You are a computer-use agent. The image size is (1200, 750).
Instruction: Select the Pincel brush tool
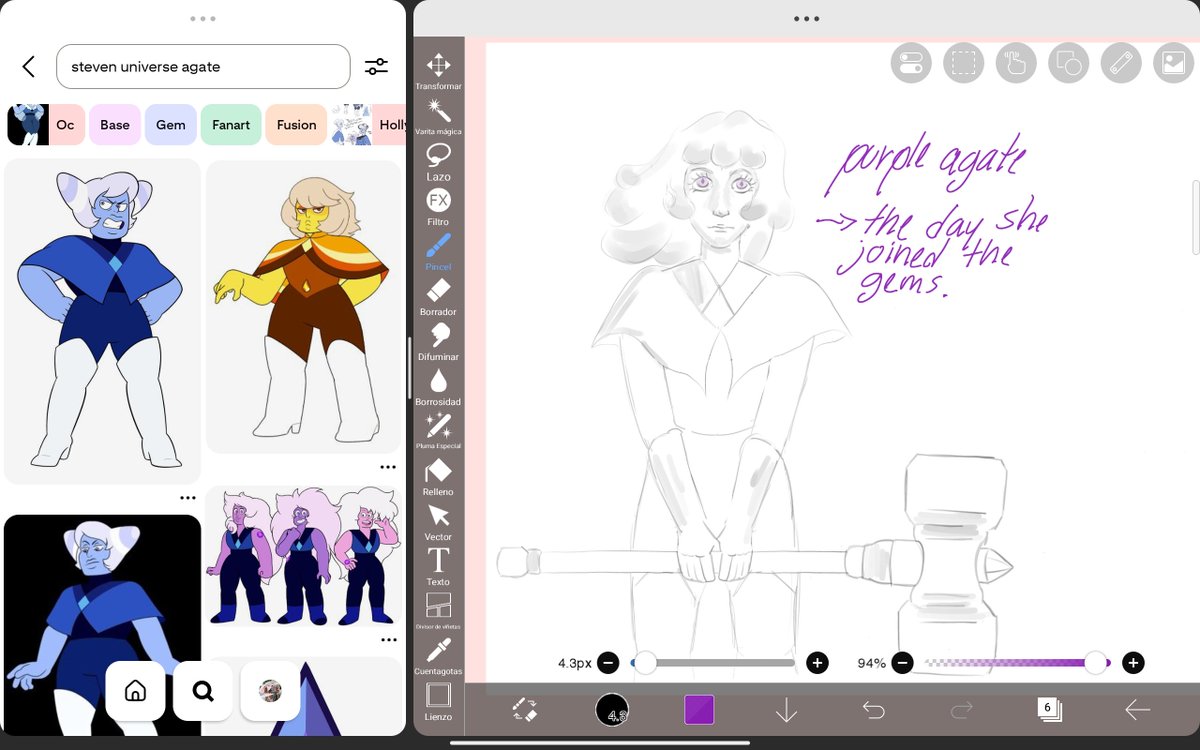(438, 252)
